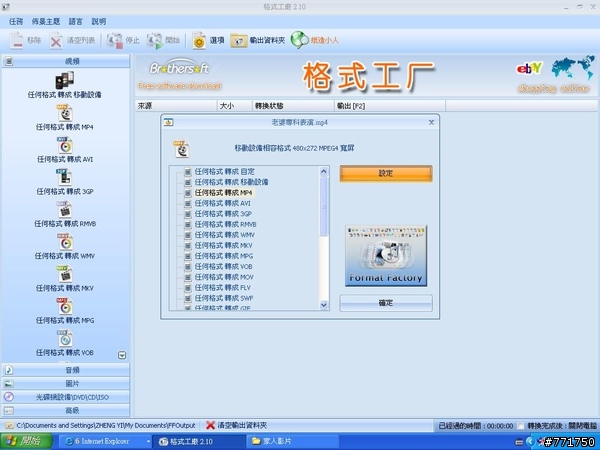Click the orange 設定 button

[386, 173]
